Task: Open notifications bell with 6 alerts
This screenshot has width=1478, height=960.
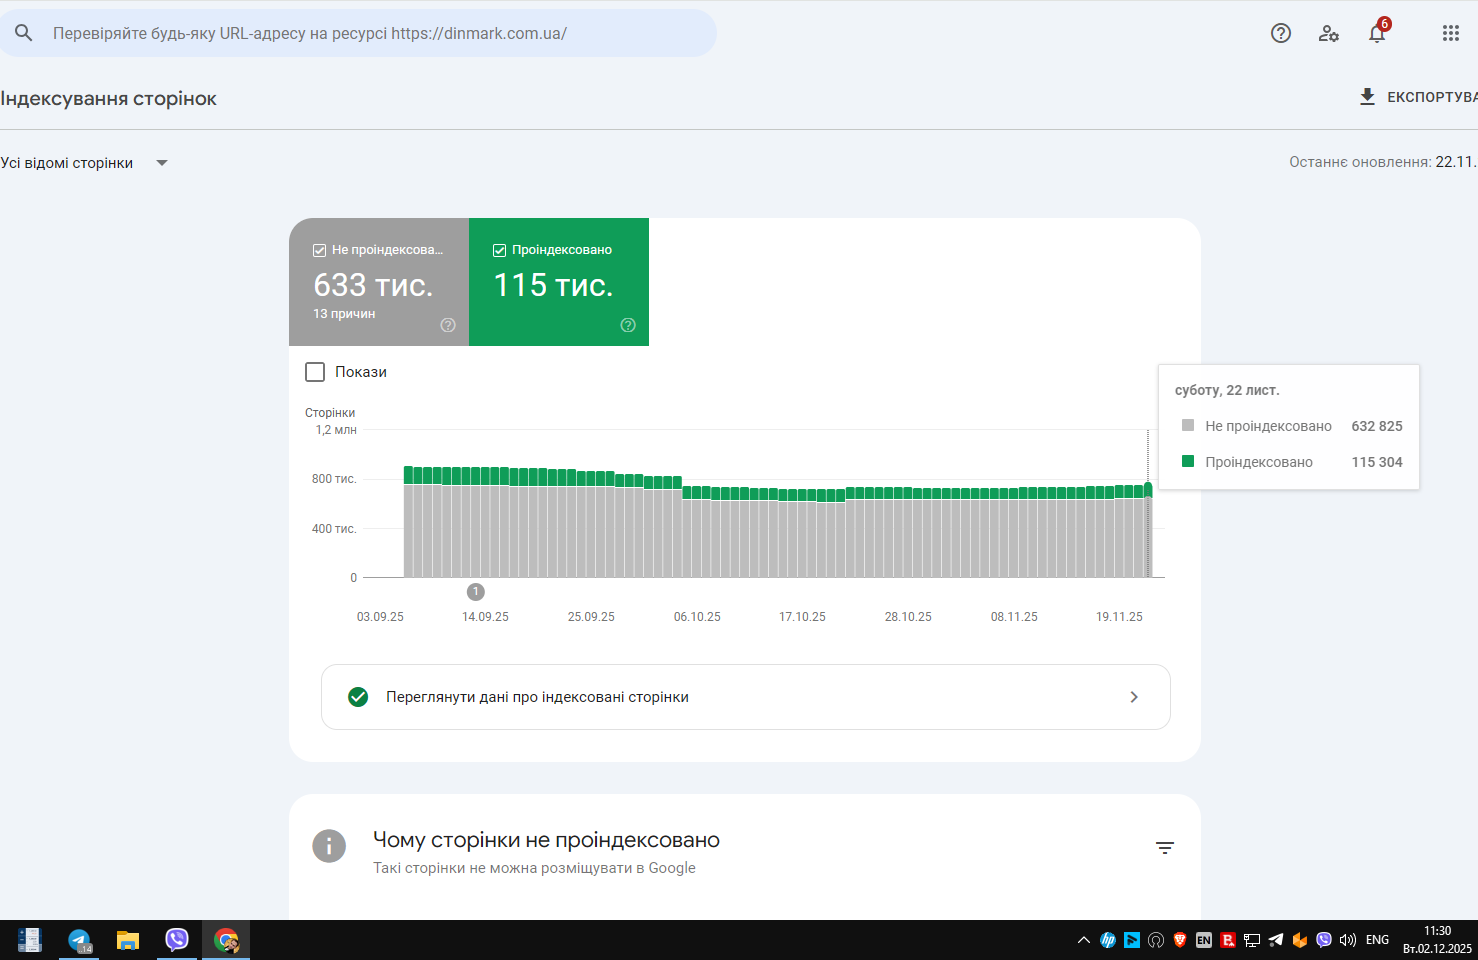Action: [x=1378, y=32]
